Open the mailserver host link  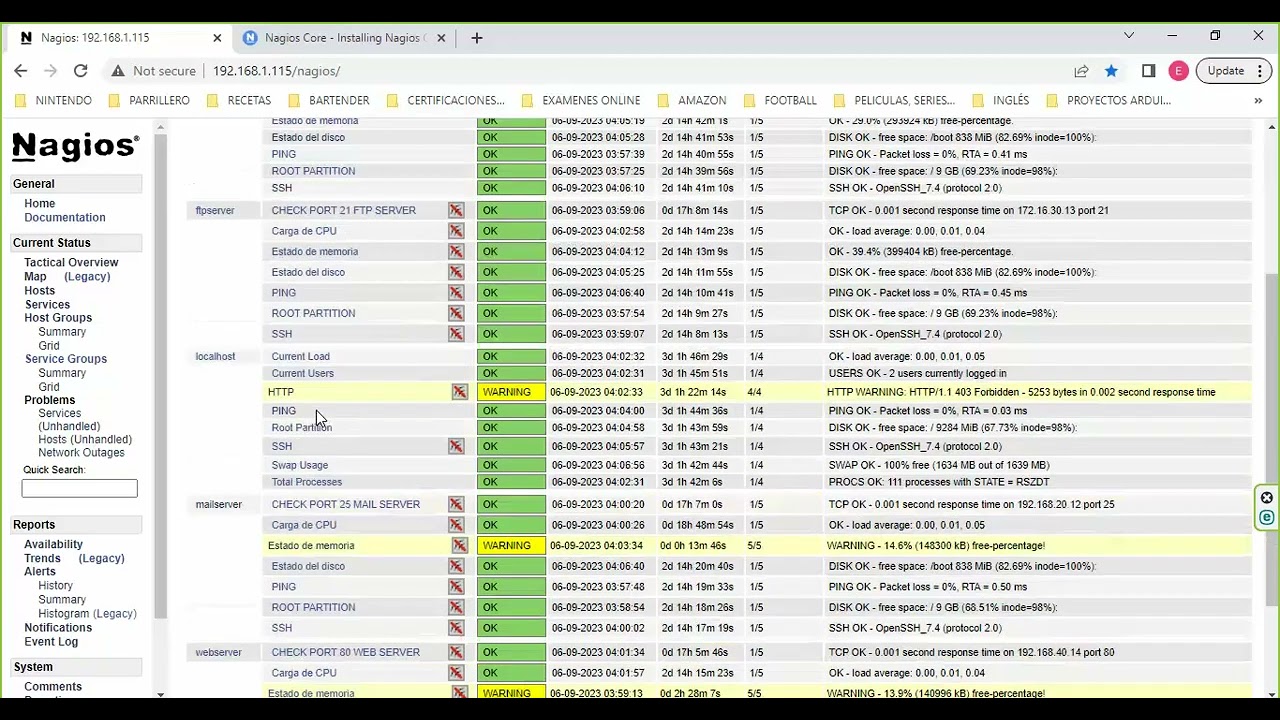click(219, 504)
